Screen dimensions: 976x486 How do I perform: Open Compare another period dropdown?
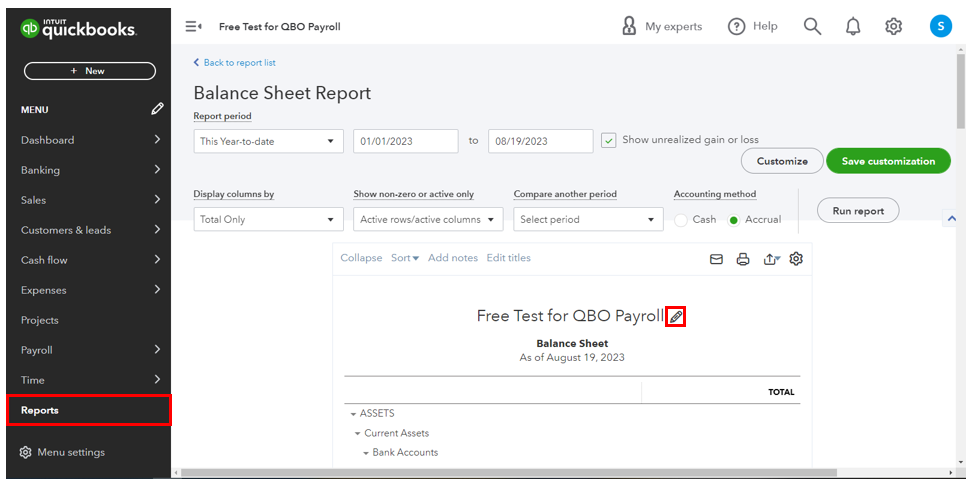588,220
